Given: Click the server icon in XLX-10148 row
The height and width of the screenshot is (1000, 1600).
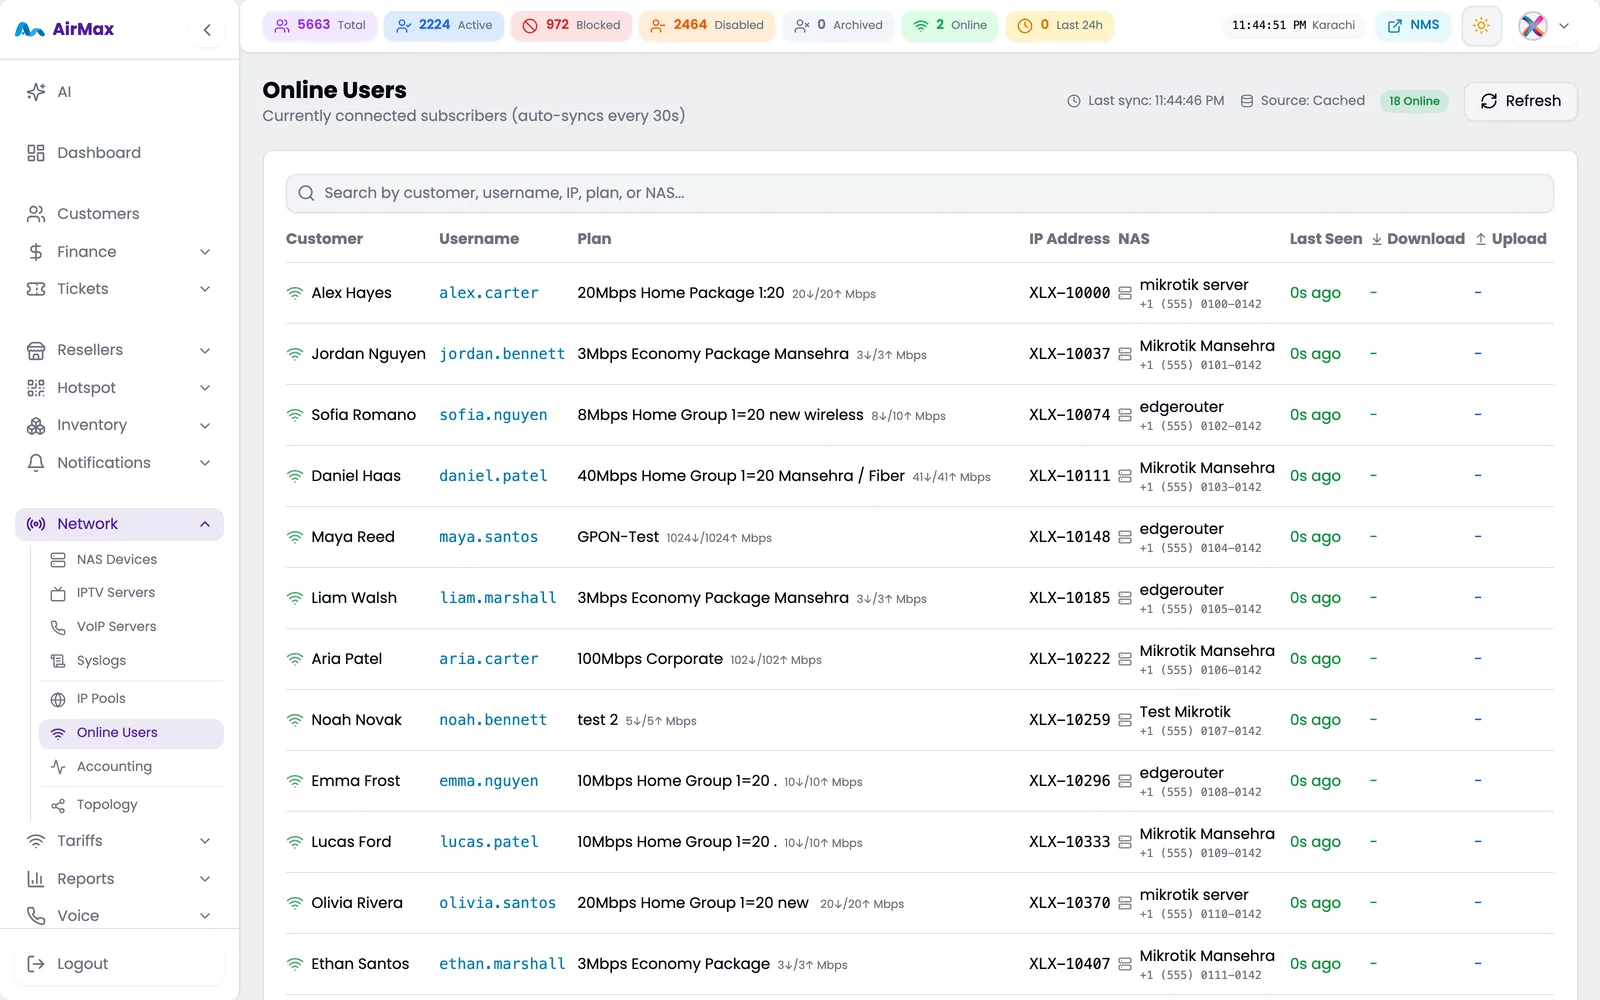Looking at the screenshot, I should coord(1125,537).
